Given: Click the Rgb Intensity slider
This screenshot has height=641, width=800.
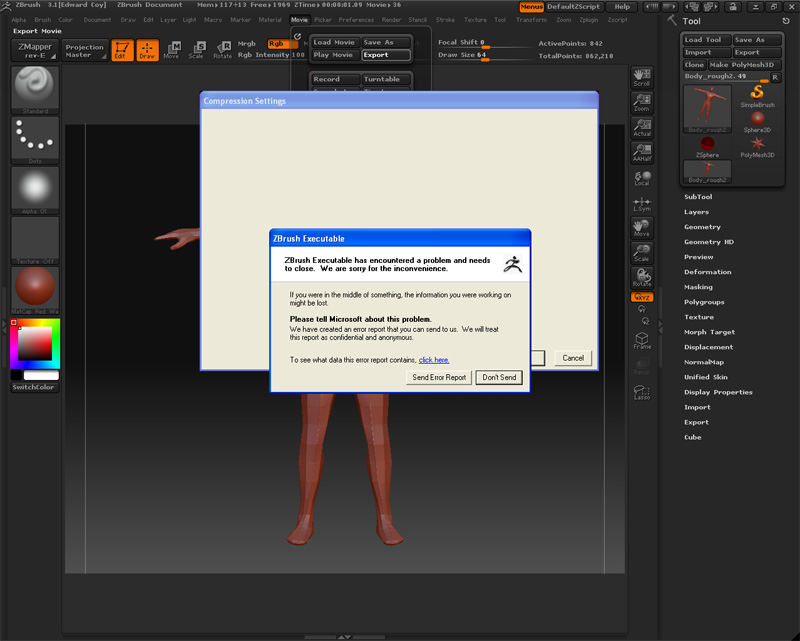Looking at the screenshot, I should tap(271, 55).
